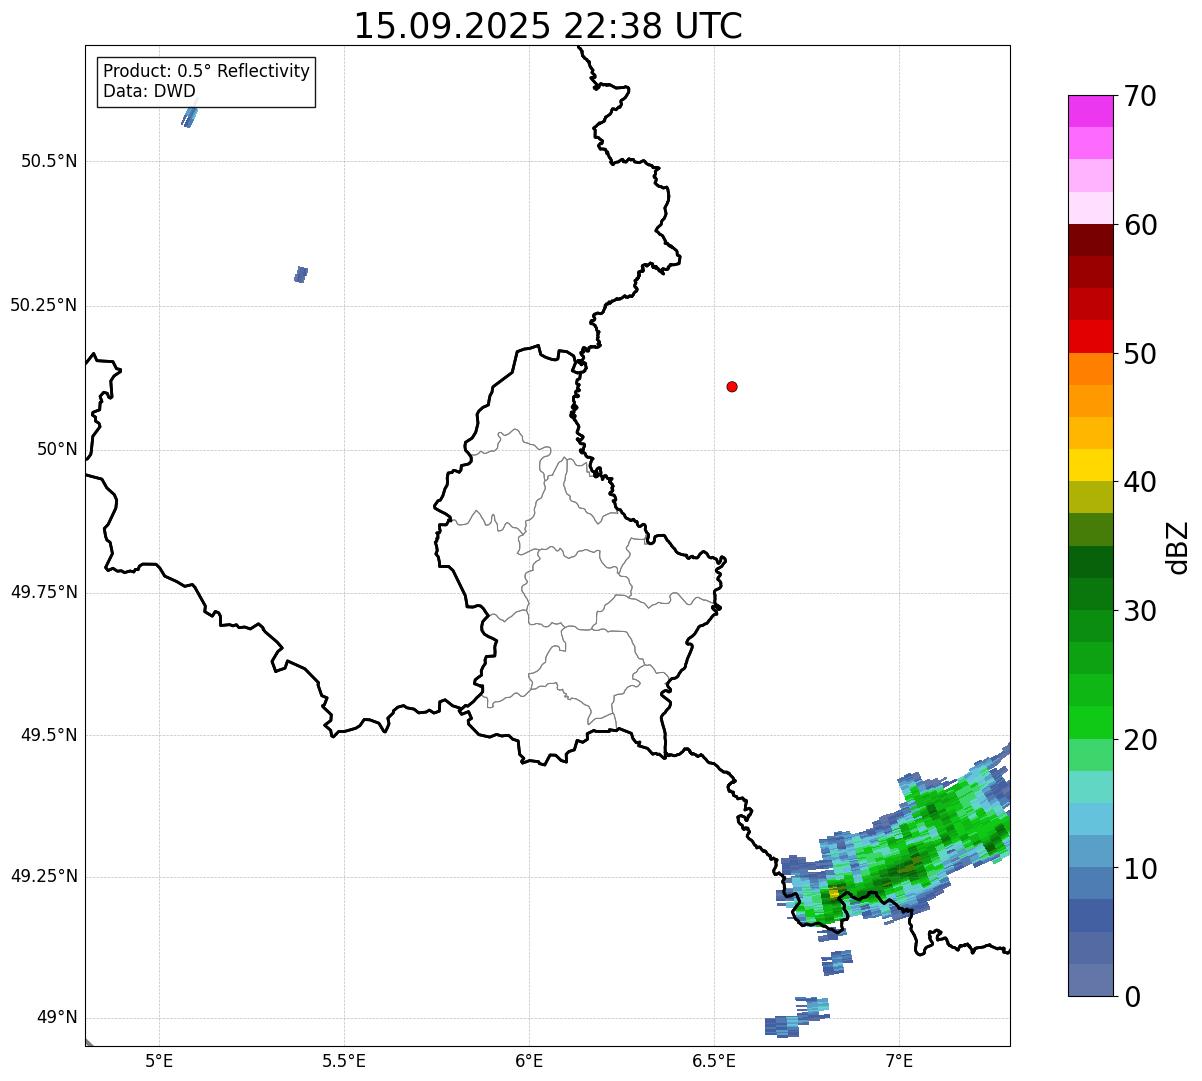Screen dimensions: 1202x1081
Task: Click the bright green colorbar segment above 20 dBZ
Action: 1090,723
